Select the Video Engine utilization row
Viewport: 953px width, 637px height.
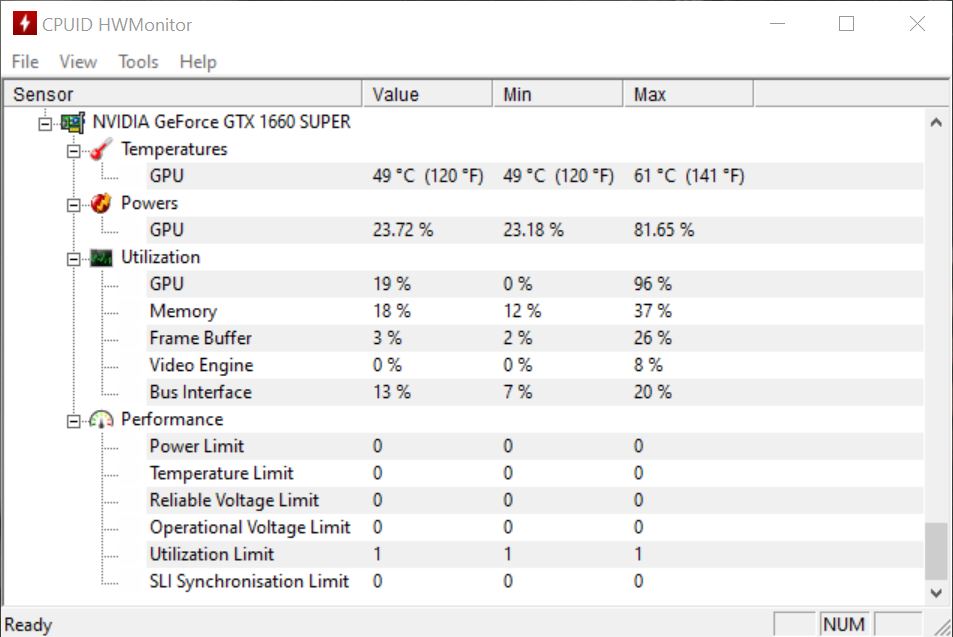coord(201,365)
